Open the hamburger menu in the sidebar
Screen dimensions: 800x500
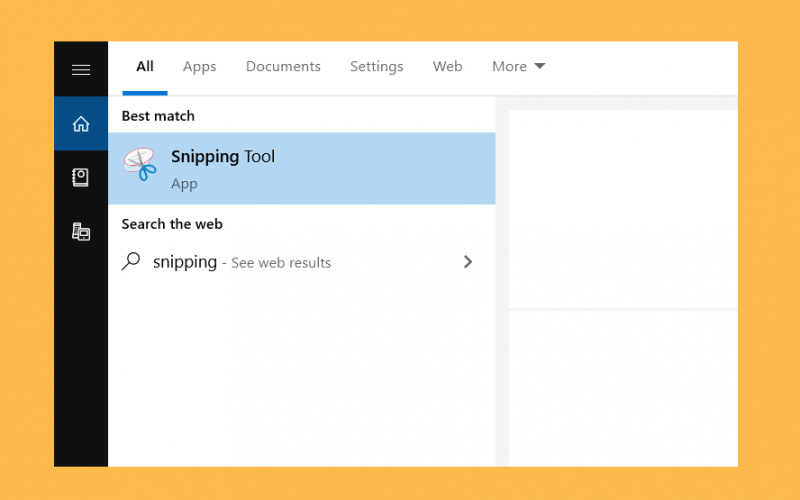click(x=81, y=70)
